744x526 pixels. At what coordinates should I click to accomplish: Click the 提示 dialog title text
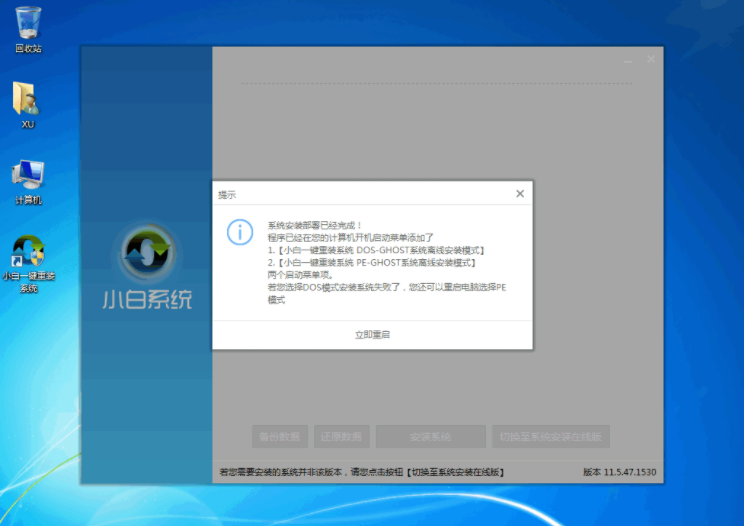pyautogui.click(x=227, y=195)
